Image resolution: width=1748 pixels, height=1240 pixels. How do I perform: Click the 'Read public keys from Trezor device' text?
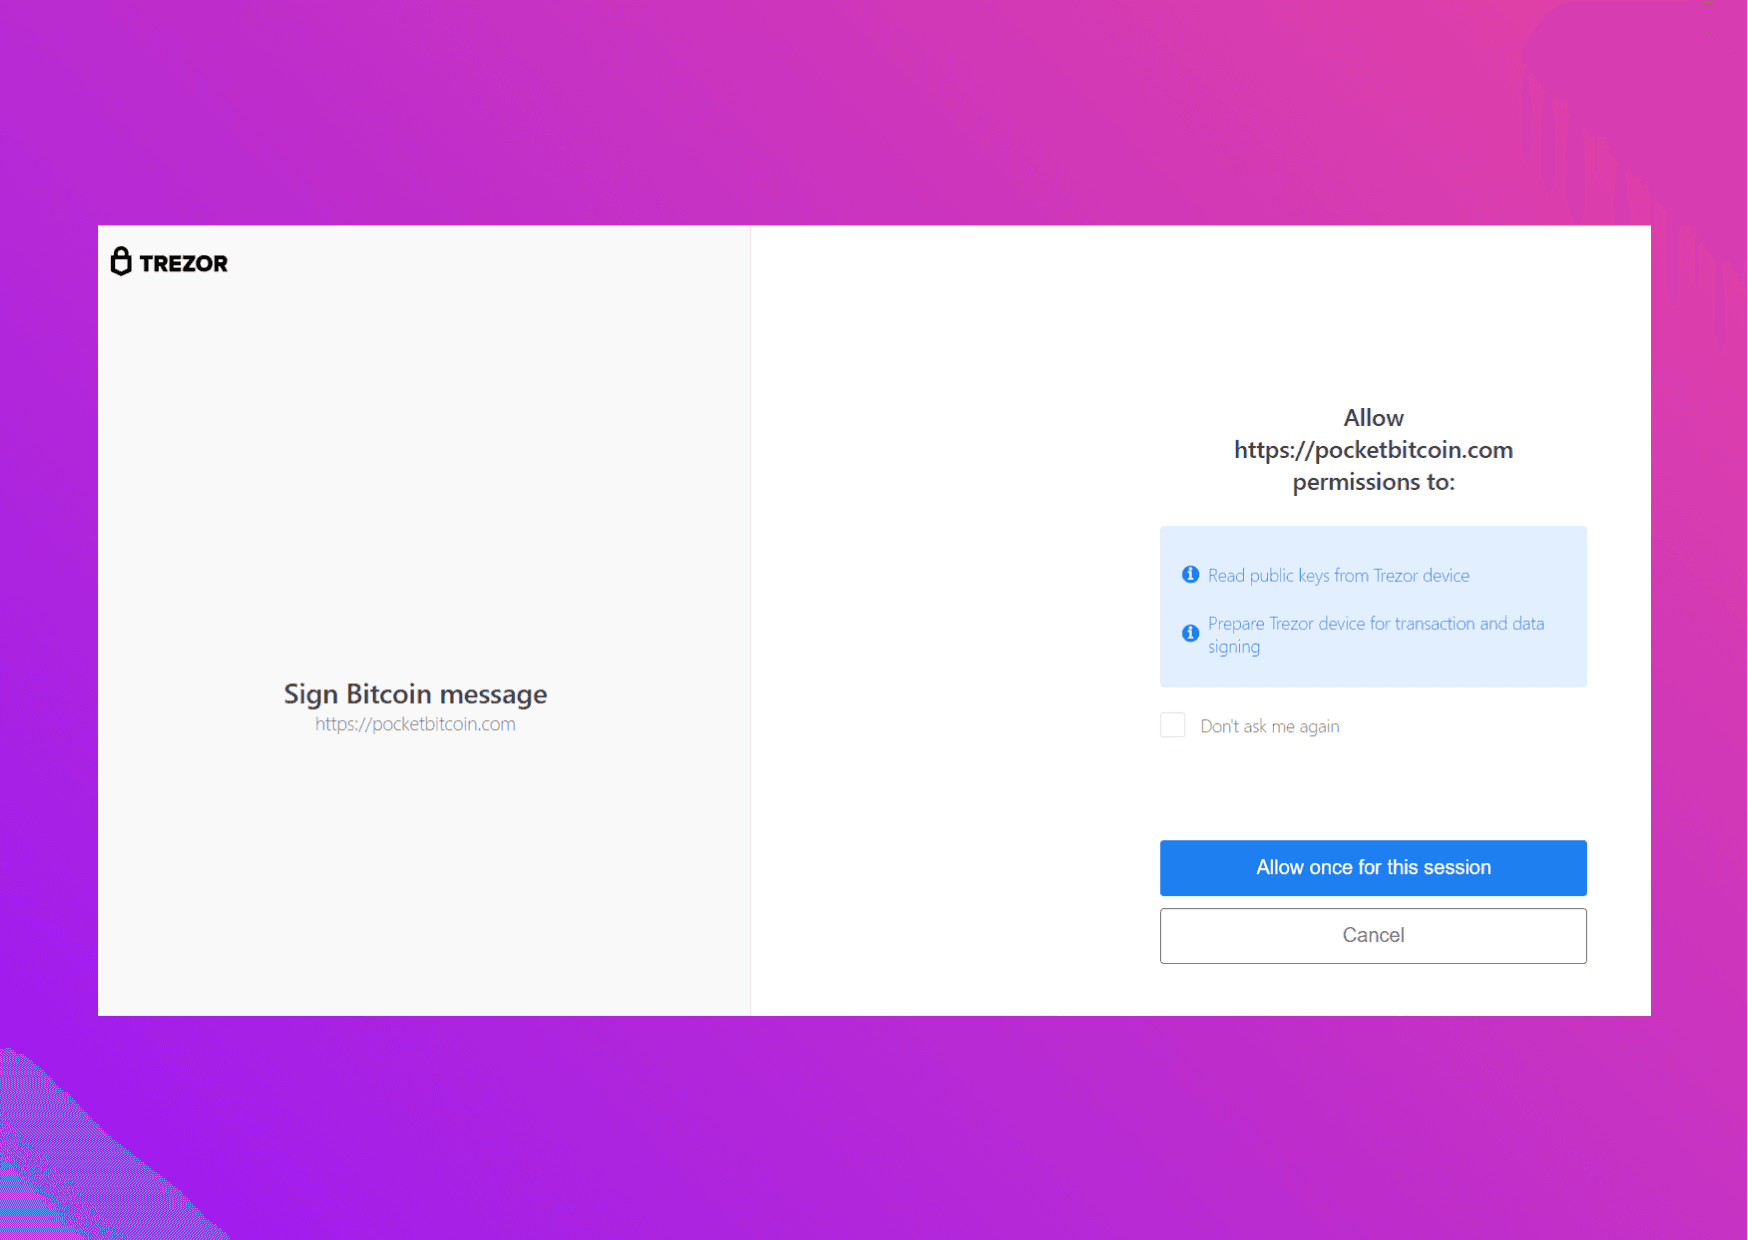pyautogui.click(x=1338, y=576)
